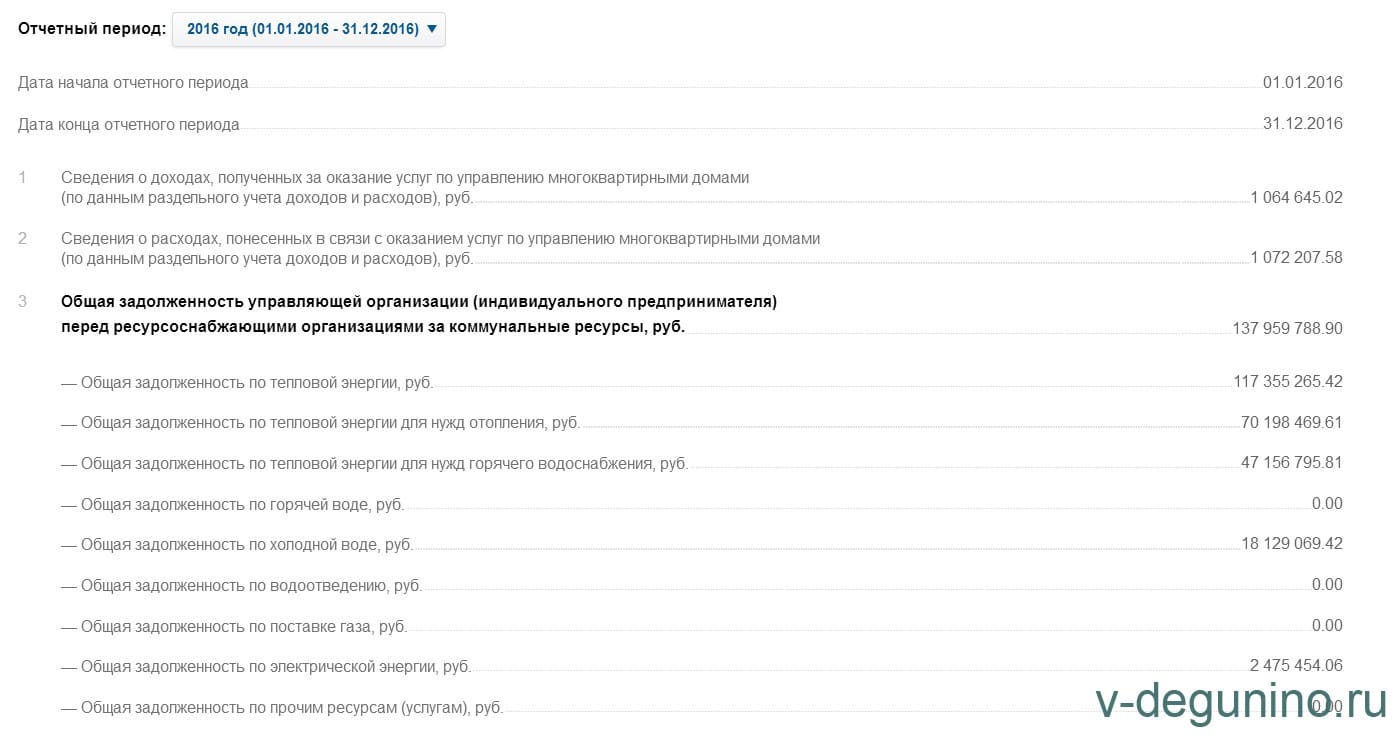
Task: Click row number 1 marker
Action: [22, 178]
